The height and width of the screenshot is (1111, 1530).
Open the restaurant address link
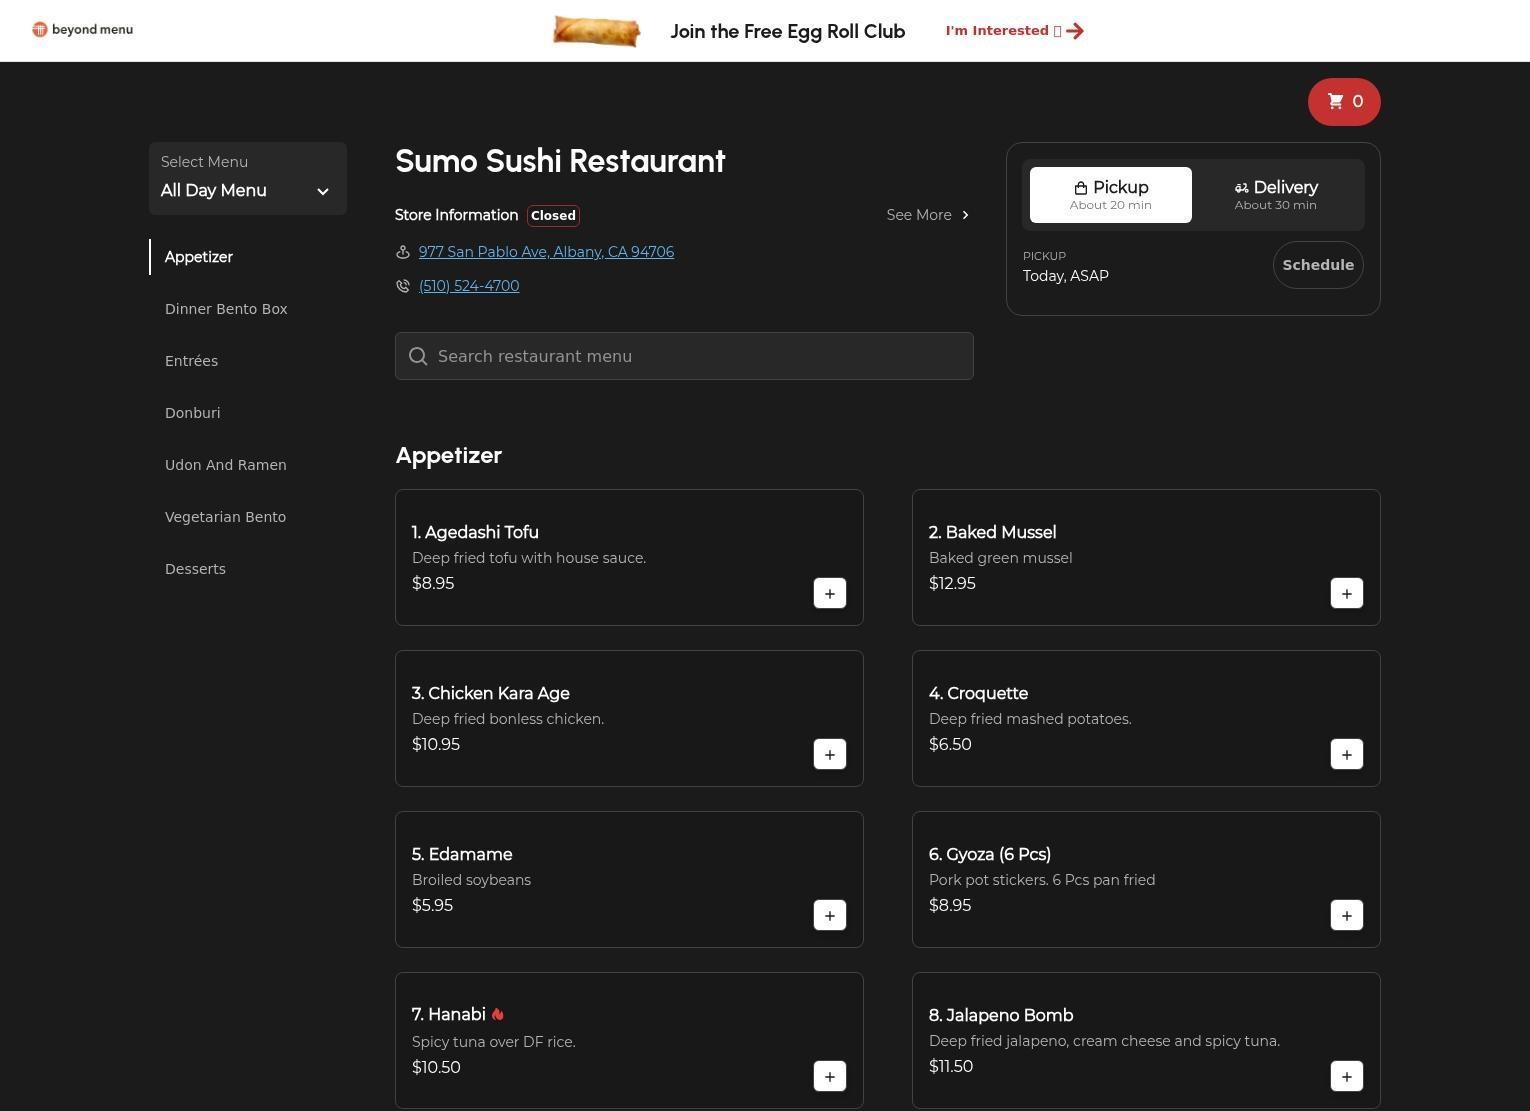[x=546, y=252]
